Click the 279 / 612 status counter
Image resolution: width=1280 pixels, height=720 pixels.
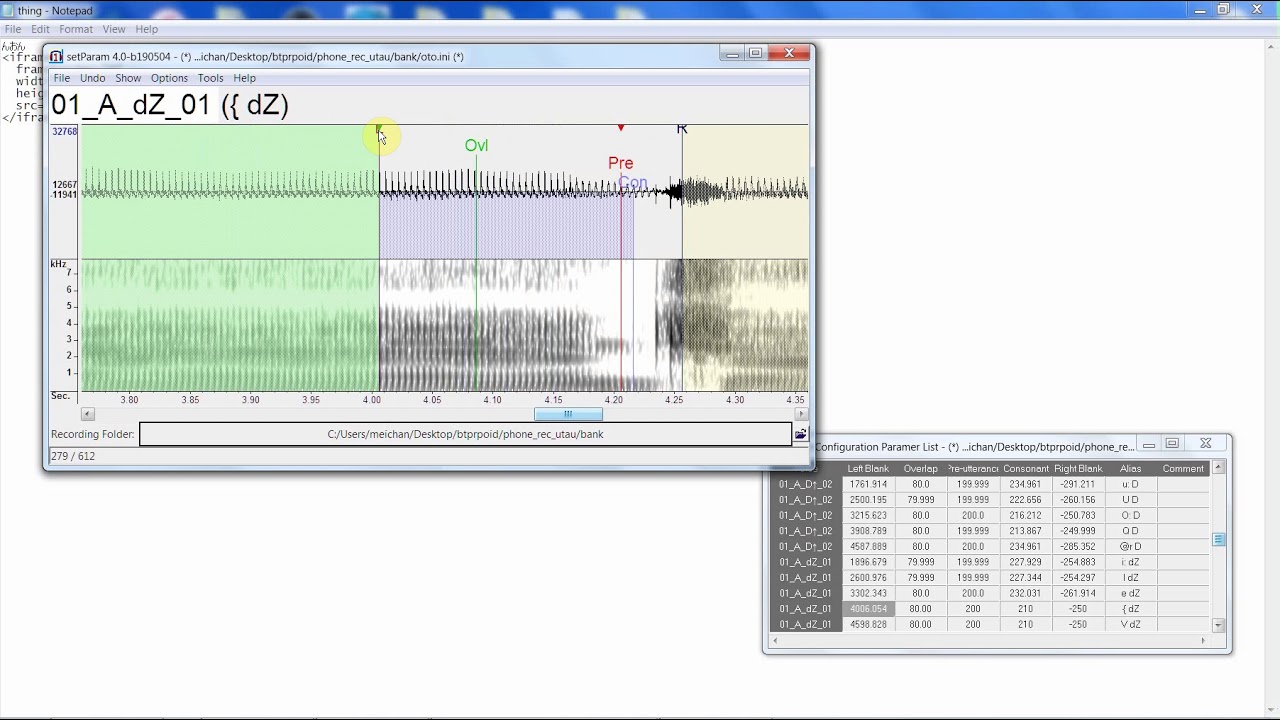click(x=72, y=456)
